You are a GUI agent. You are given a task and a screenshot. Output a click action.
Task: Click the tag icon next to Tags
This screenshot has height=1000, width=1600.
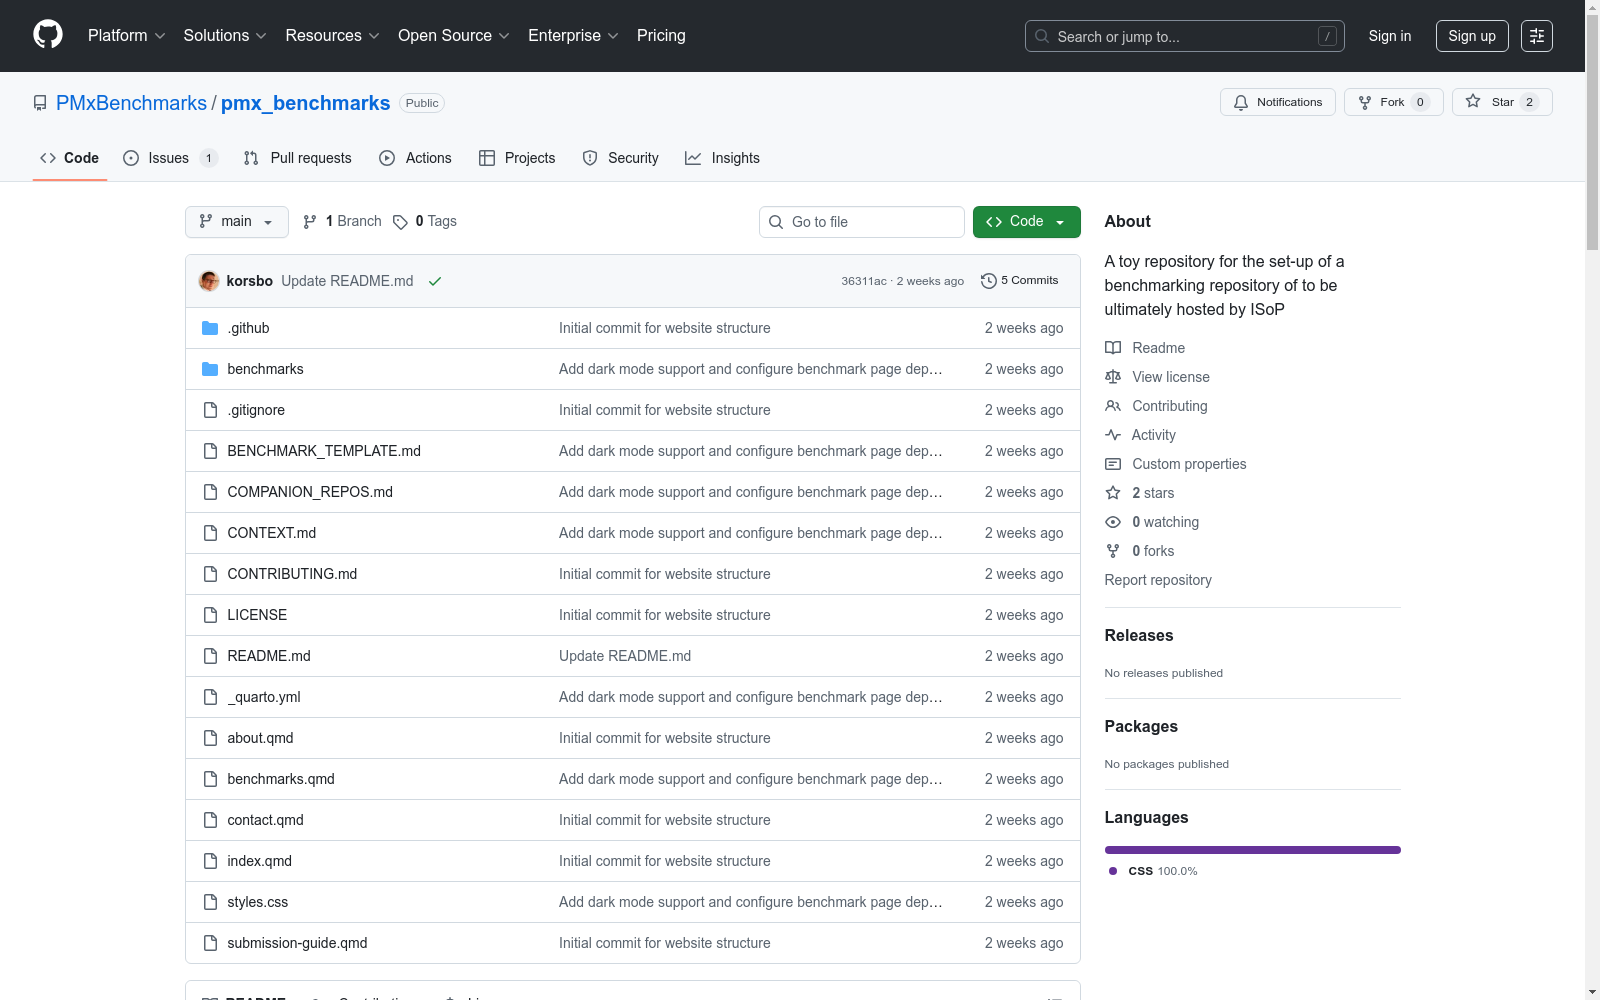coord(400,222)
